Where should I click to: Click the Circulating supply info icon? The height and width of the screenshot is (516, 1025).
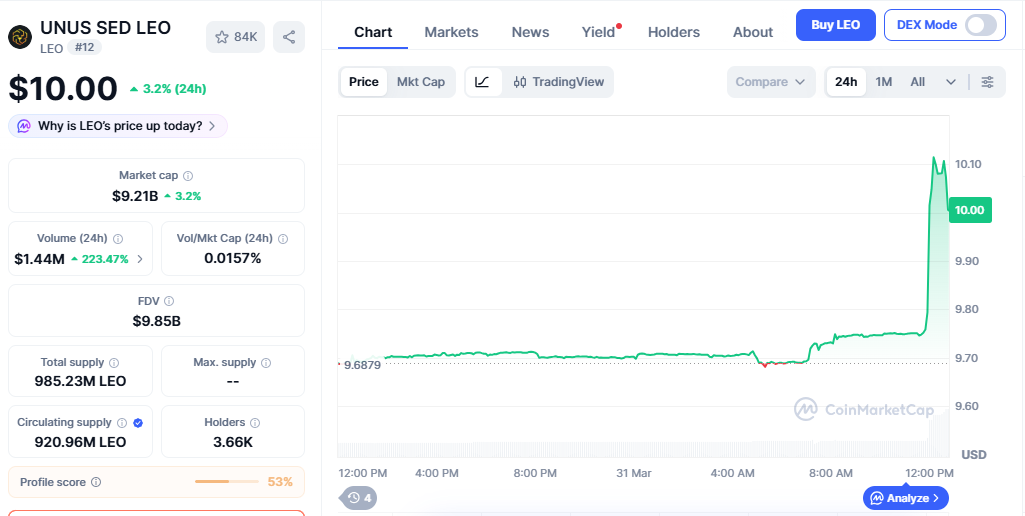pos(122,423)
